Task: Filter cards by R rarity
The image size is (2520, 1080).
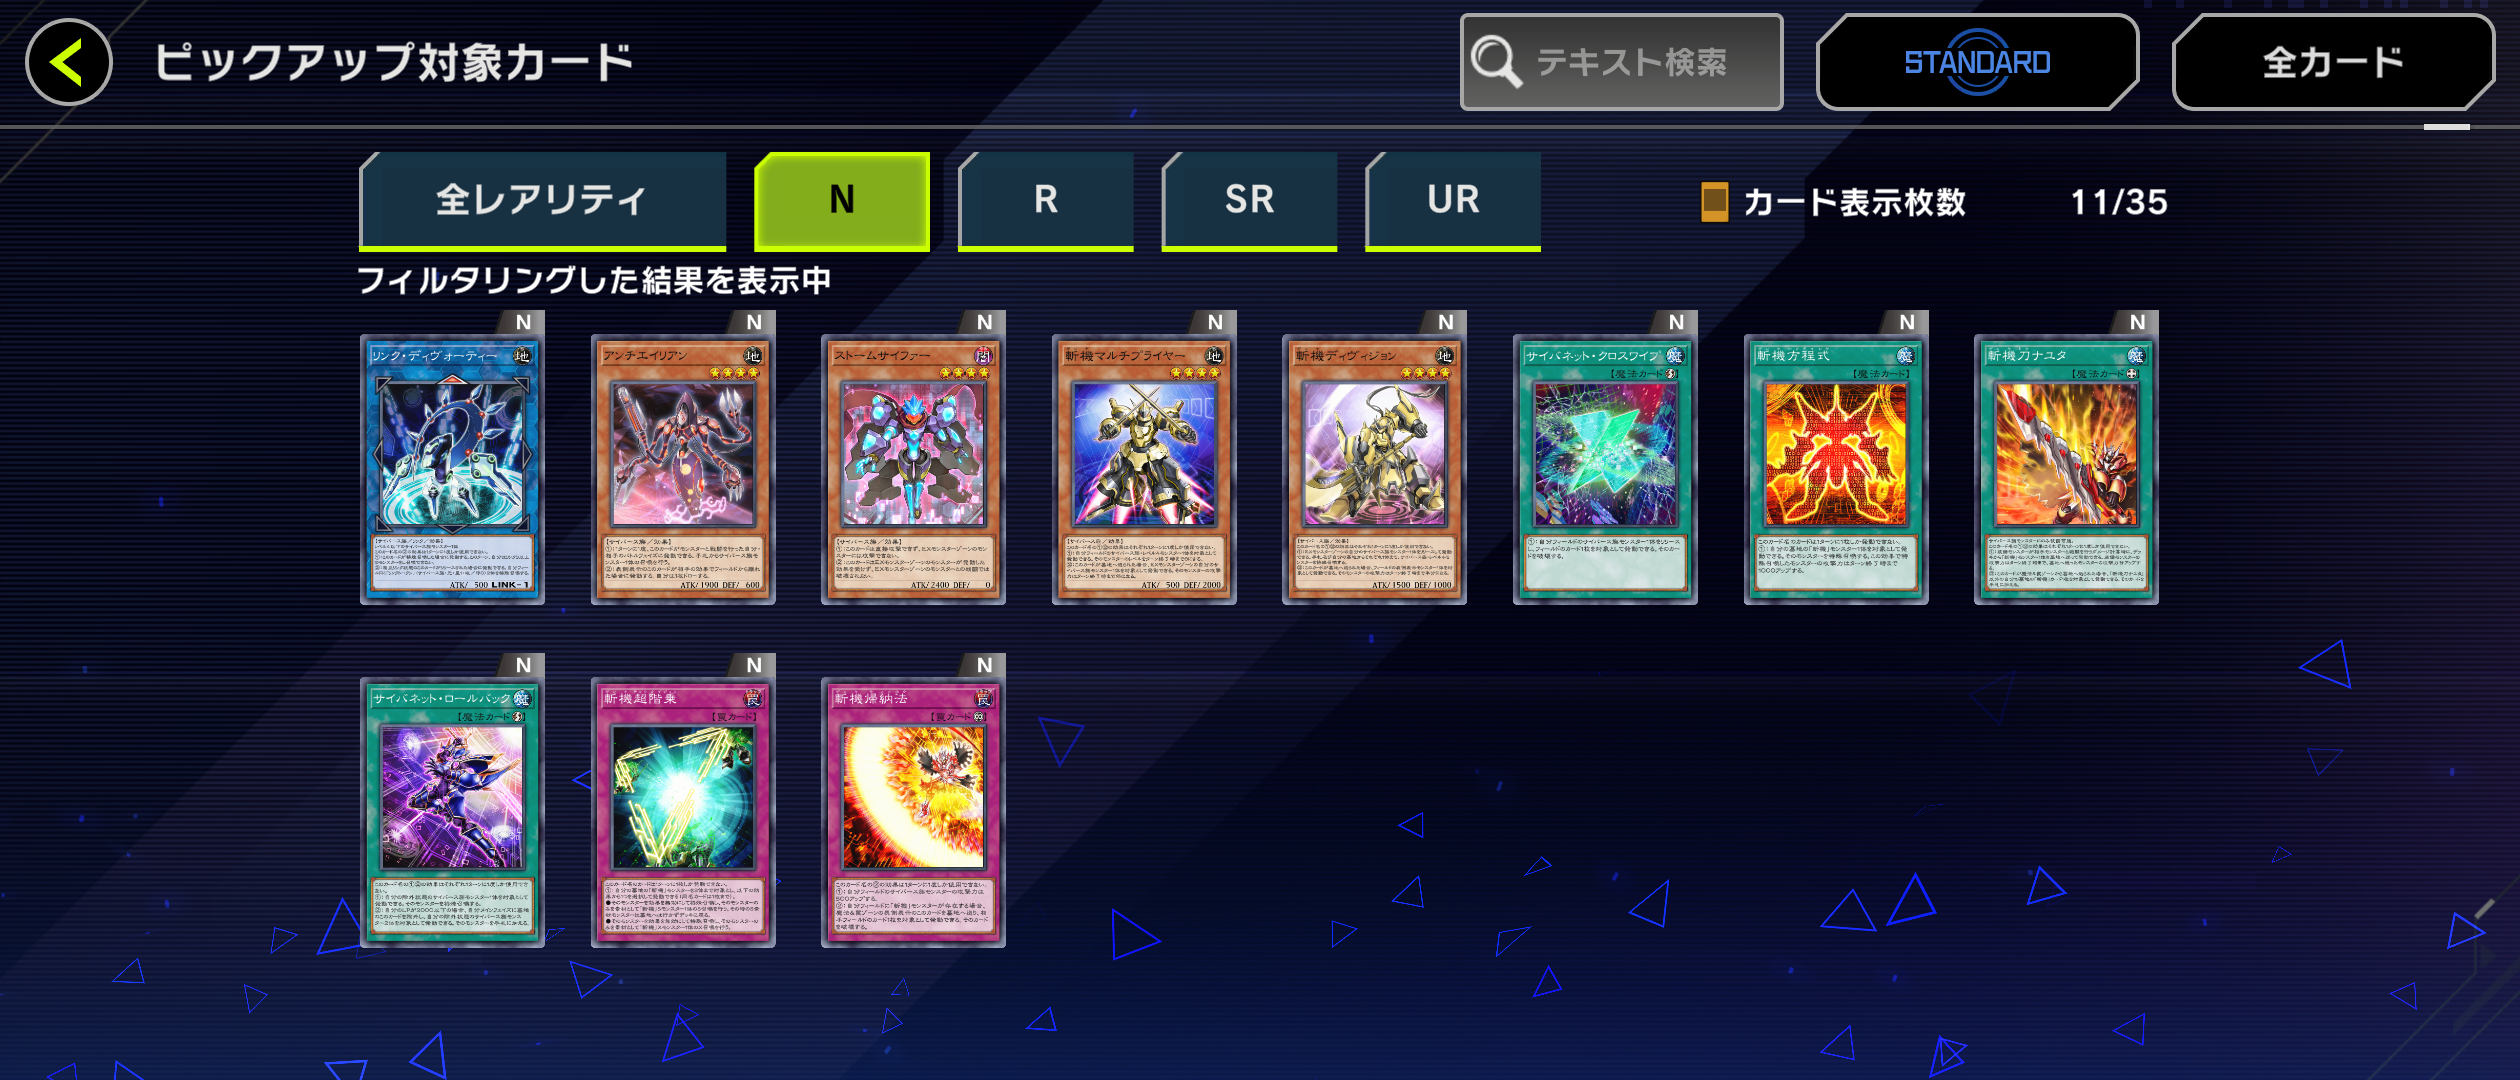Action: click(1046, 200)
